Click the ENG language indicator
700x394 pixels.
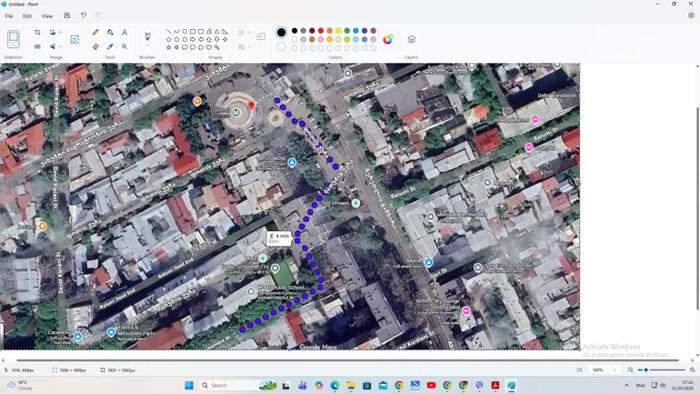[640, 386]
